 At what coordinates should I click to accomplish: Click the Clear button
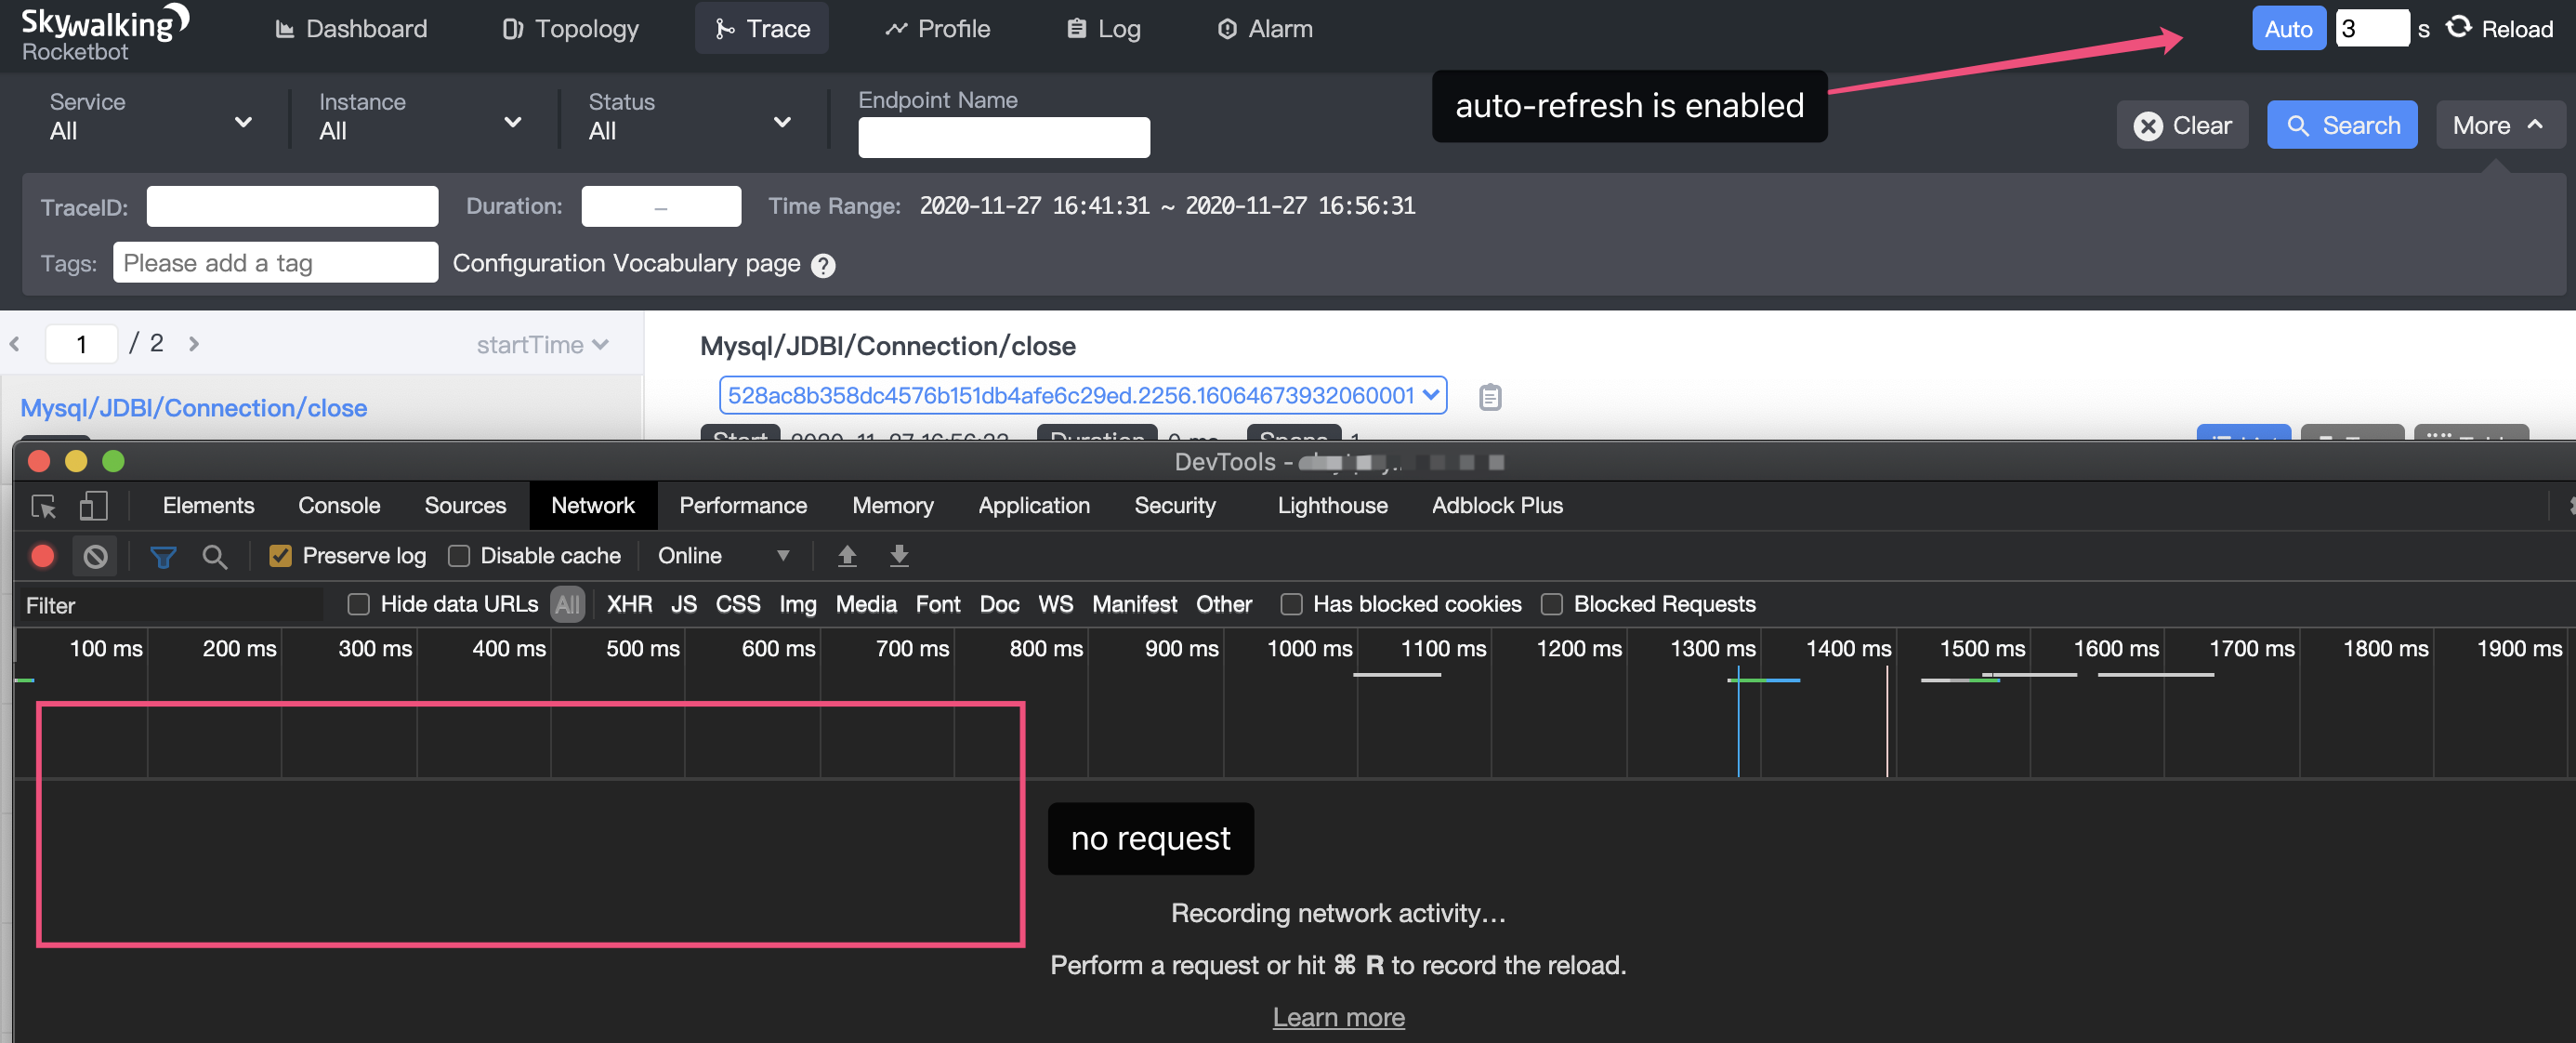(x=2182, y=125)
